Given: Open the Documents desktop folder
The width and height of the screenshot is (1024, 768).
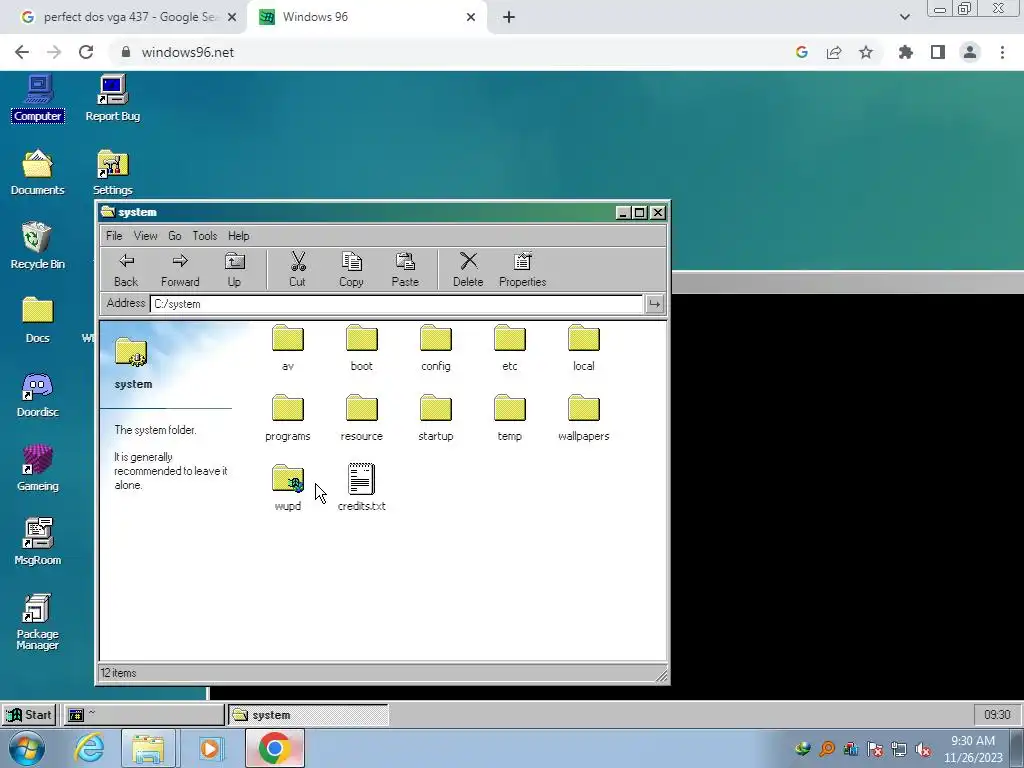Looking at the screenshot, I should pos(38,172).
